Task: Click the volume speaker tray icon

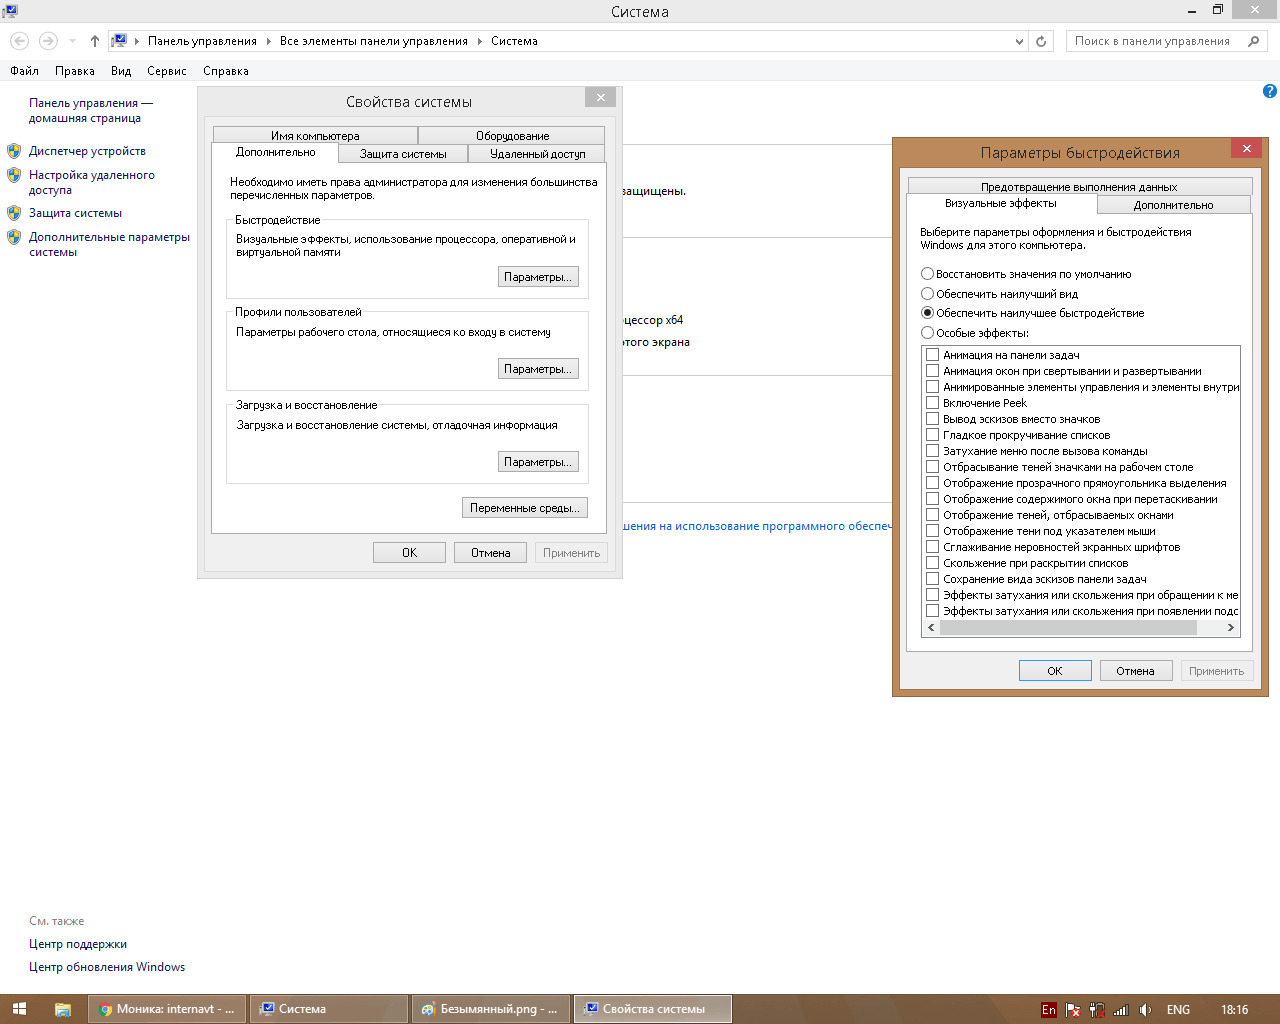Action: click(x=1146, y=1010)
